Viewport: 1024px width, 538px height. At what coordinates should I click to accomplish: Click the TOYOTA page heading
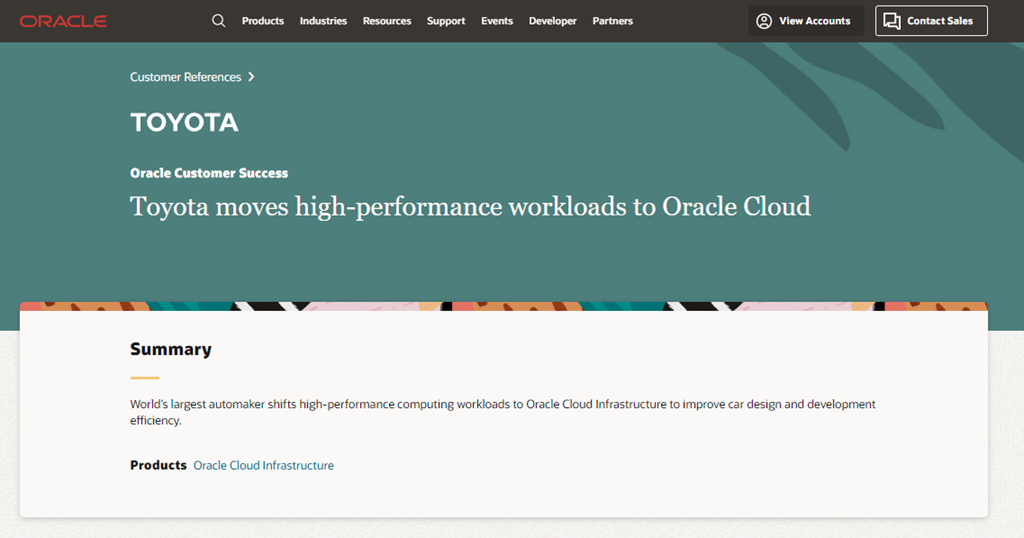[x=184, y=123]
